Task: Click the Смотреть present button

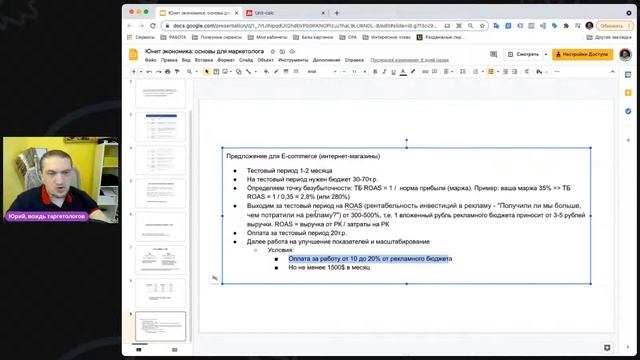Action: 523,54
